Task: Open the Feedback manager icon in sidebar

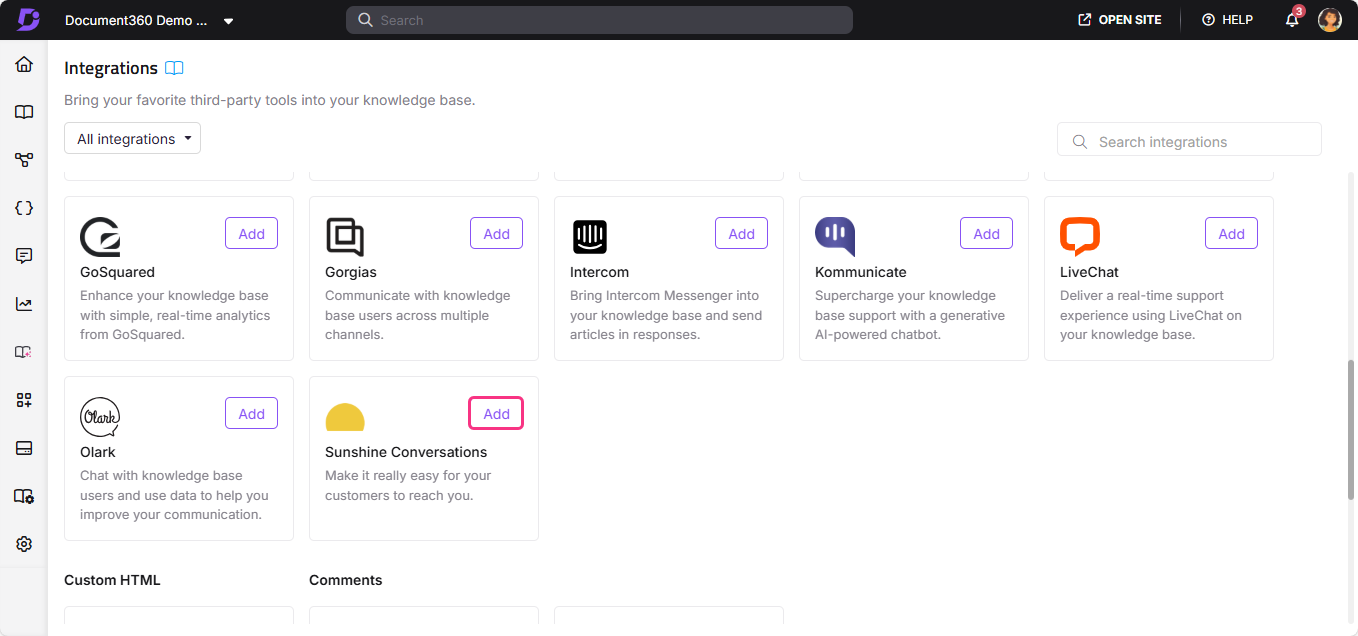Action: 23,255
